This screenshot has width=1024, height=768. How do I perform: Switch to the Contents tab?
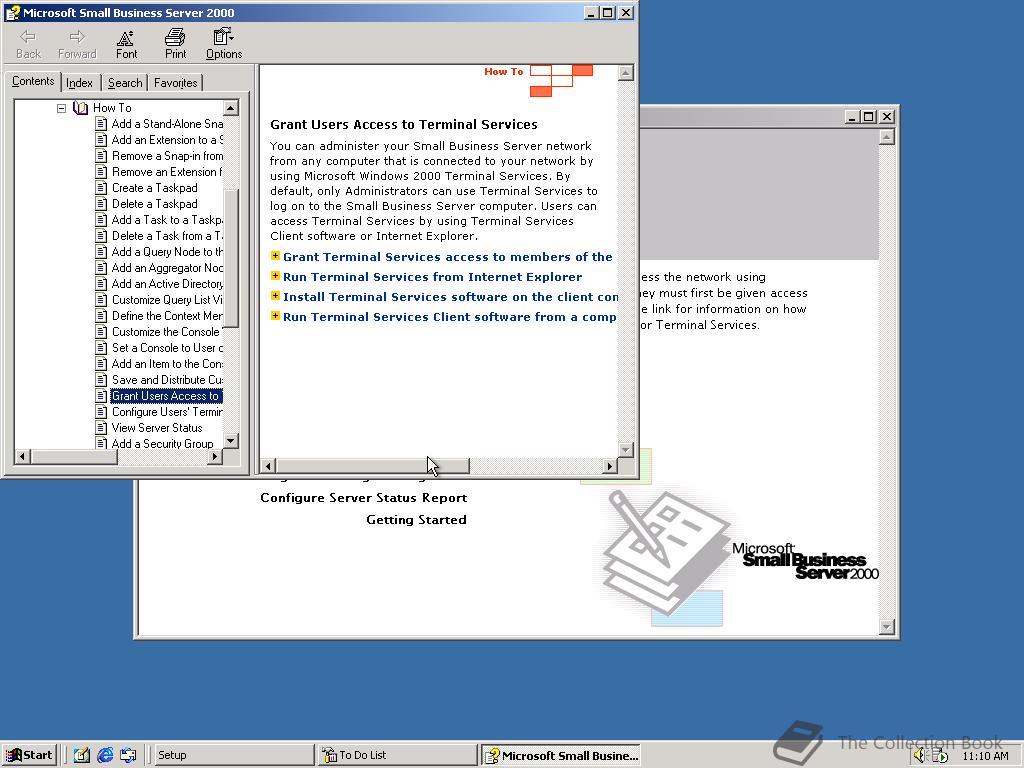pos(33,81)
